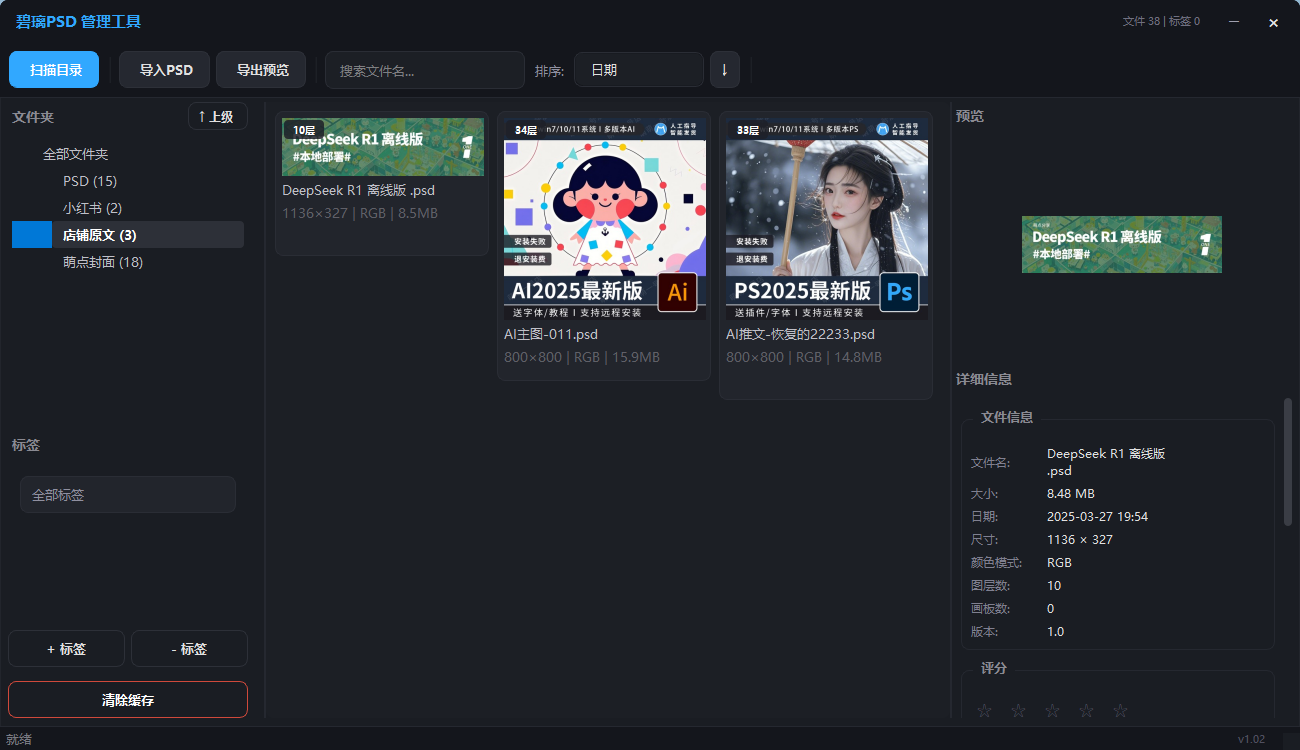Go up with the 上级 button
1300x750 pixels.
pyautogui.click(x=217, y=117)
